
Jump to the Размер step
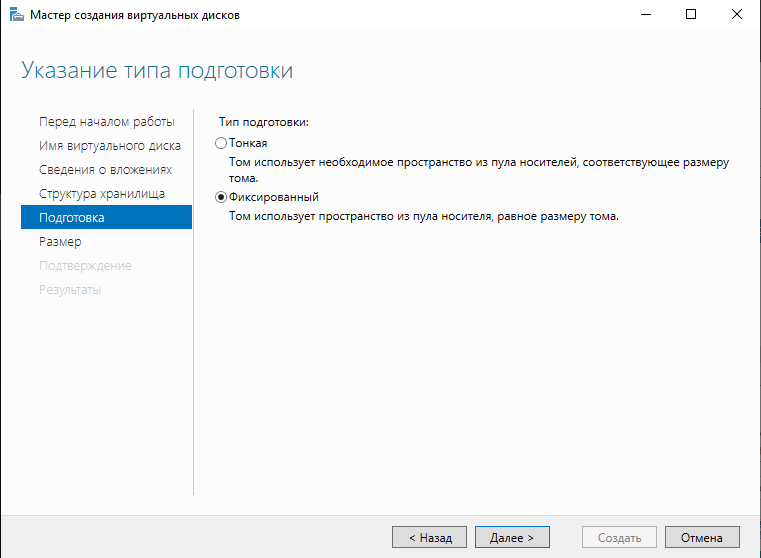60,242
